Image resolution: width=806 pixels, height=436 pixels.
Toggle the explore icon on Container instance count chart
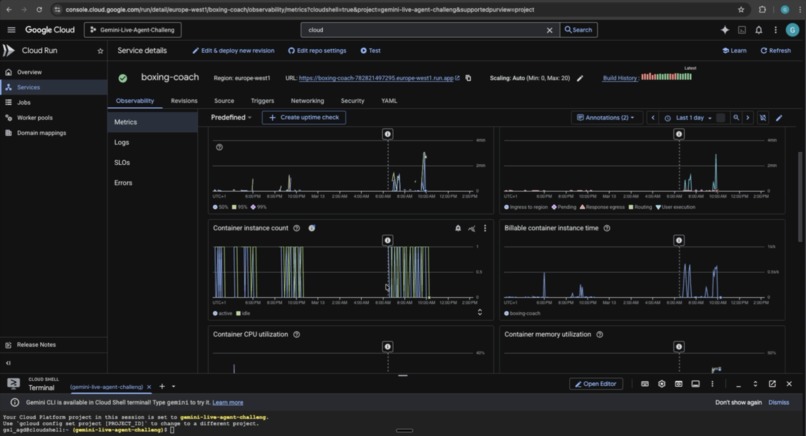click(471, 228)
